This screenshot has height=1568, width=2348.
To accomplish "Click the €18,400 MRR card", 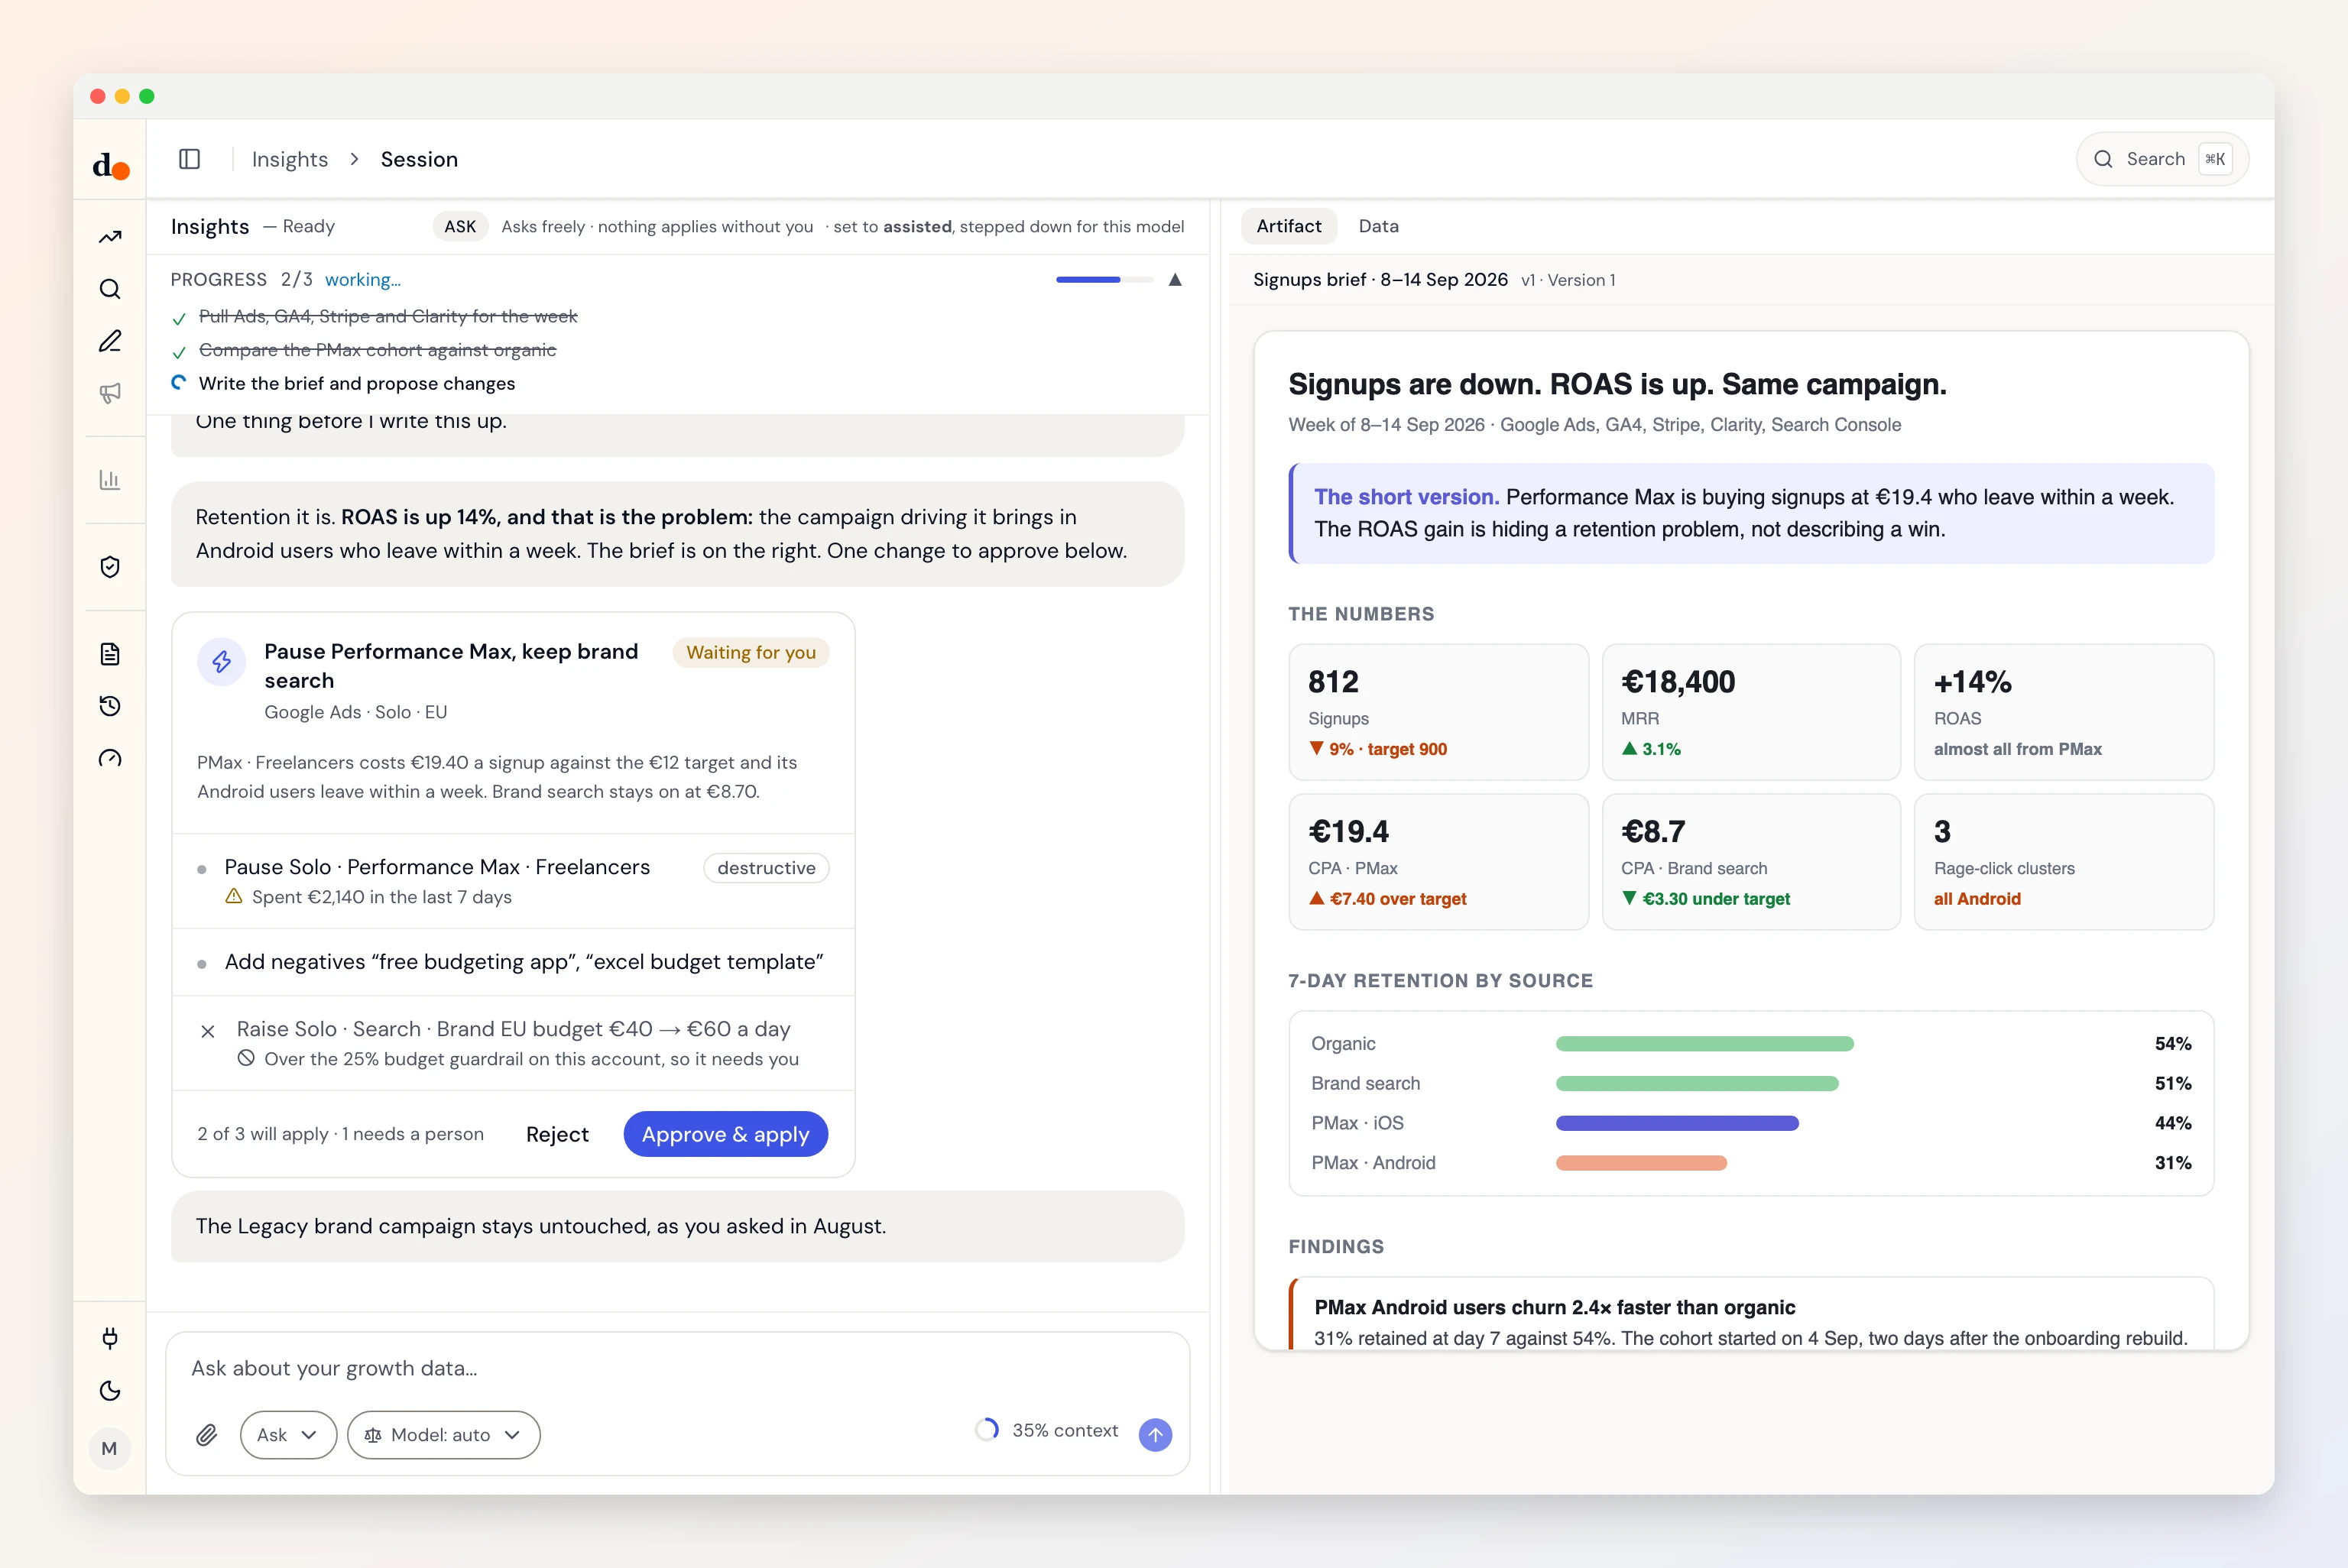I will point(1751,712).
